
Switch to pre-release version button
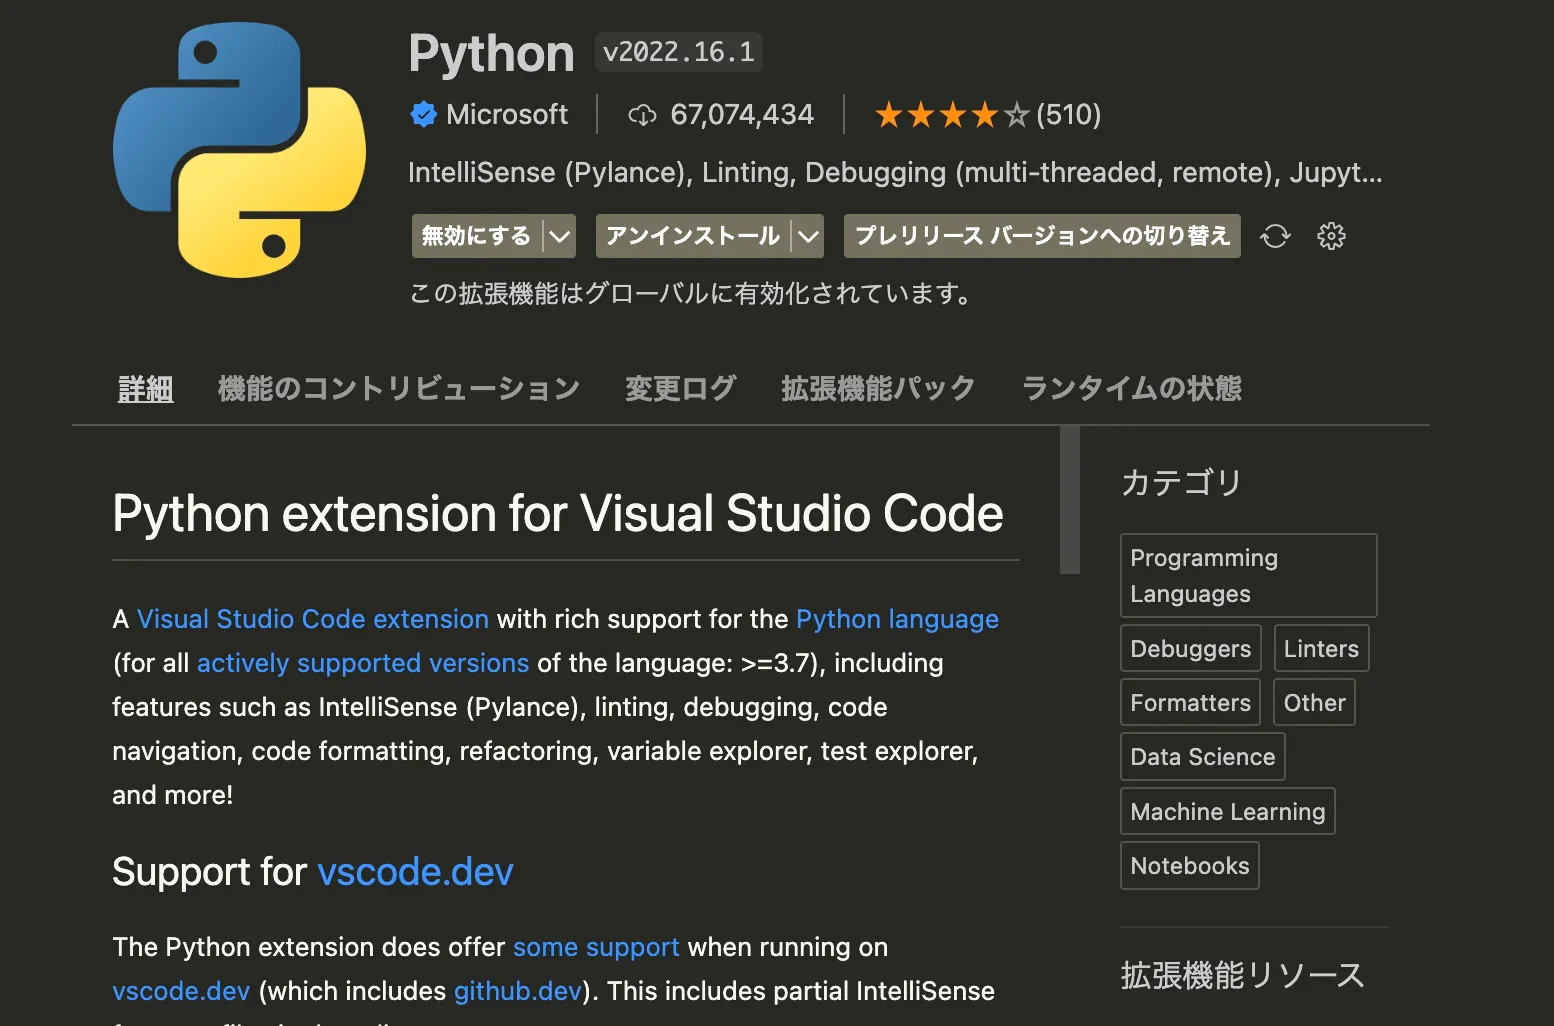click(1042, 236)
